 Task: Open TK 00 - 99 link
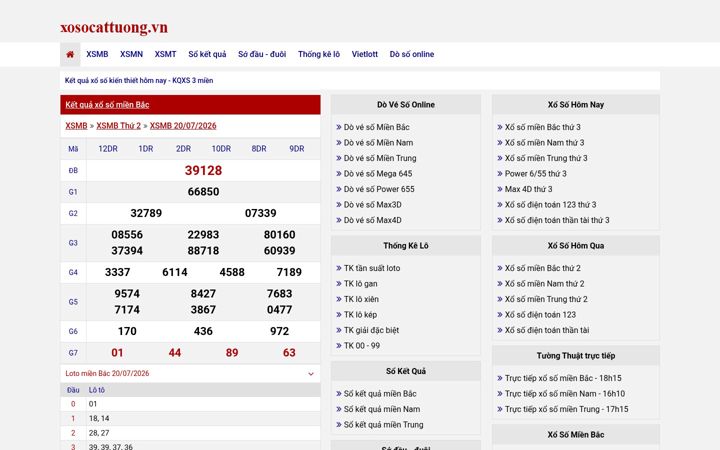pyautogui.click(x=362, y=346)
